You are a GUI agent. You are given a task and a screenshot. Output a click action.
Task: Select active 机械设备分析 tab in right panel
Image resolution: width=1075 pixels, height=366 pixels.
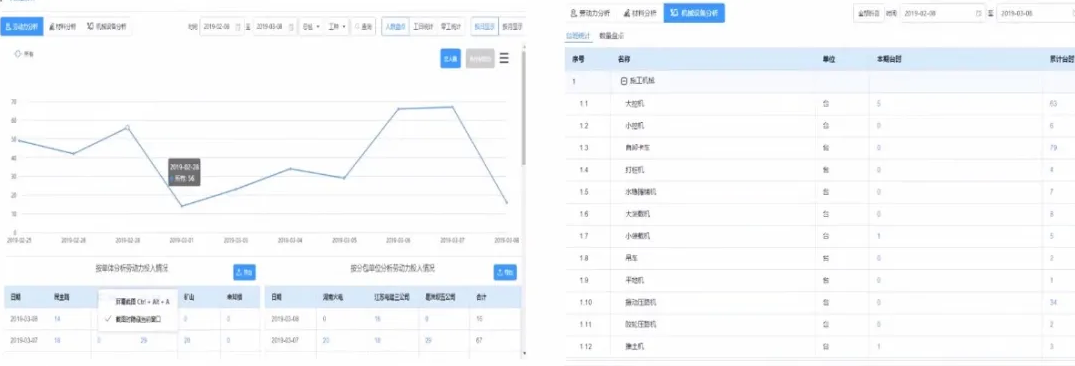click(x=694, y=13)
